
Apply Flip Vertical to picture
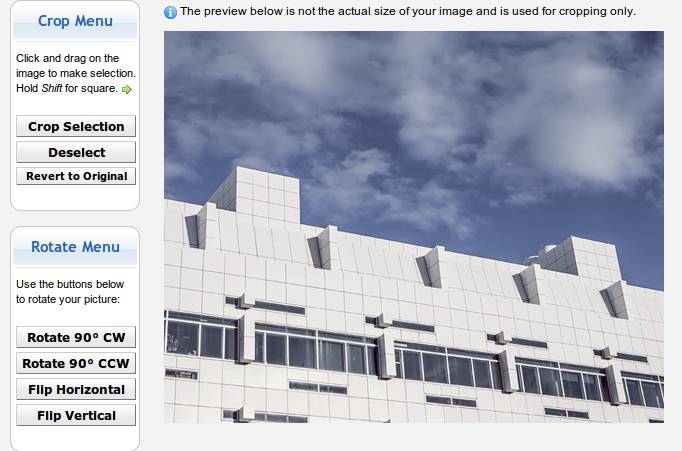point(76,415)
